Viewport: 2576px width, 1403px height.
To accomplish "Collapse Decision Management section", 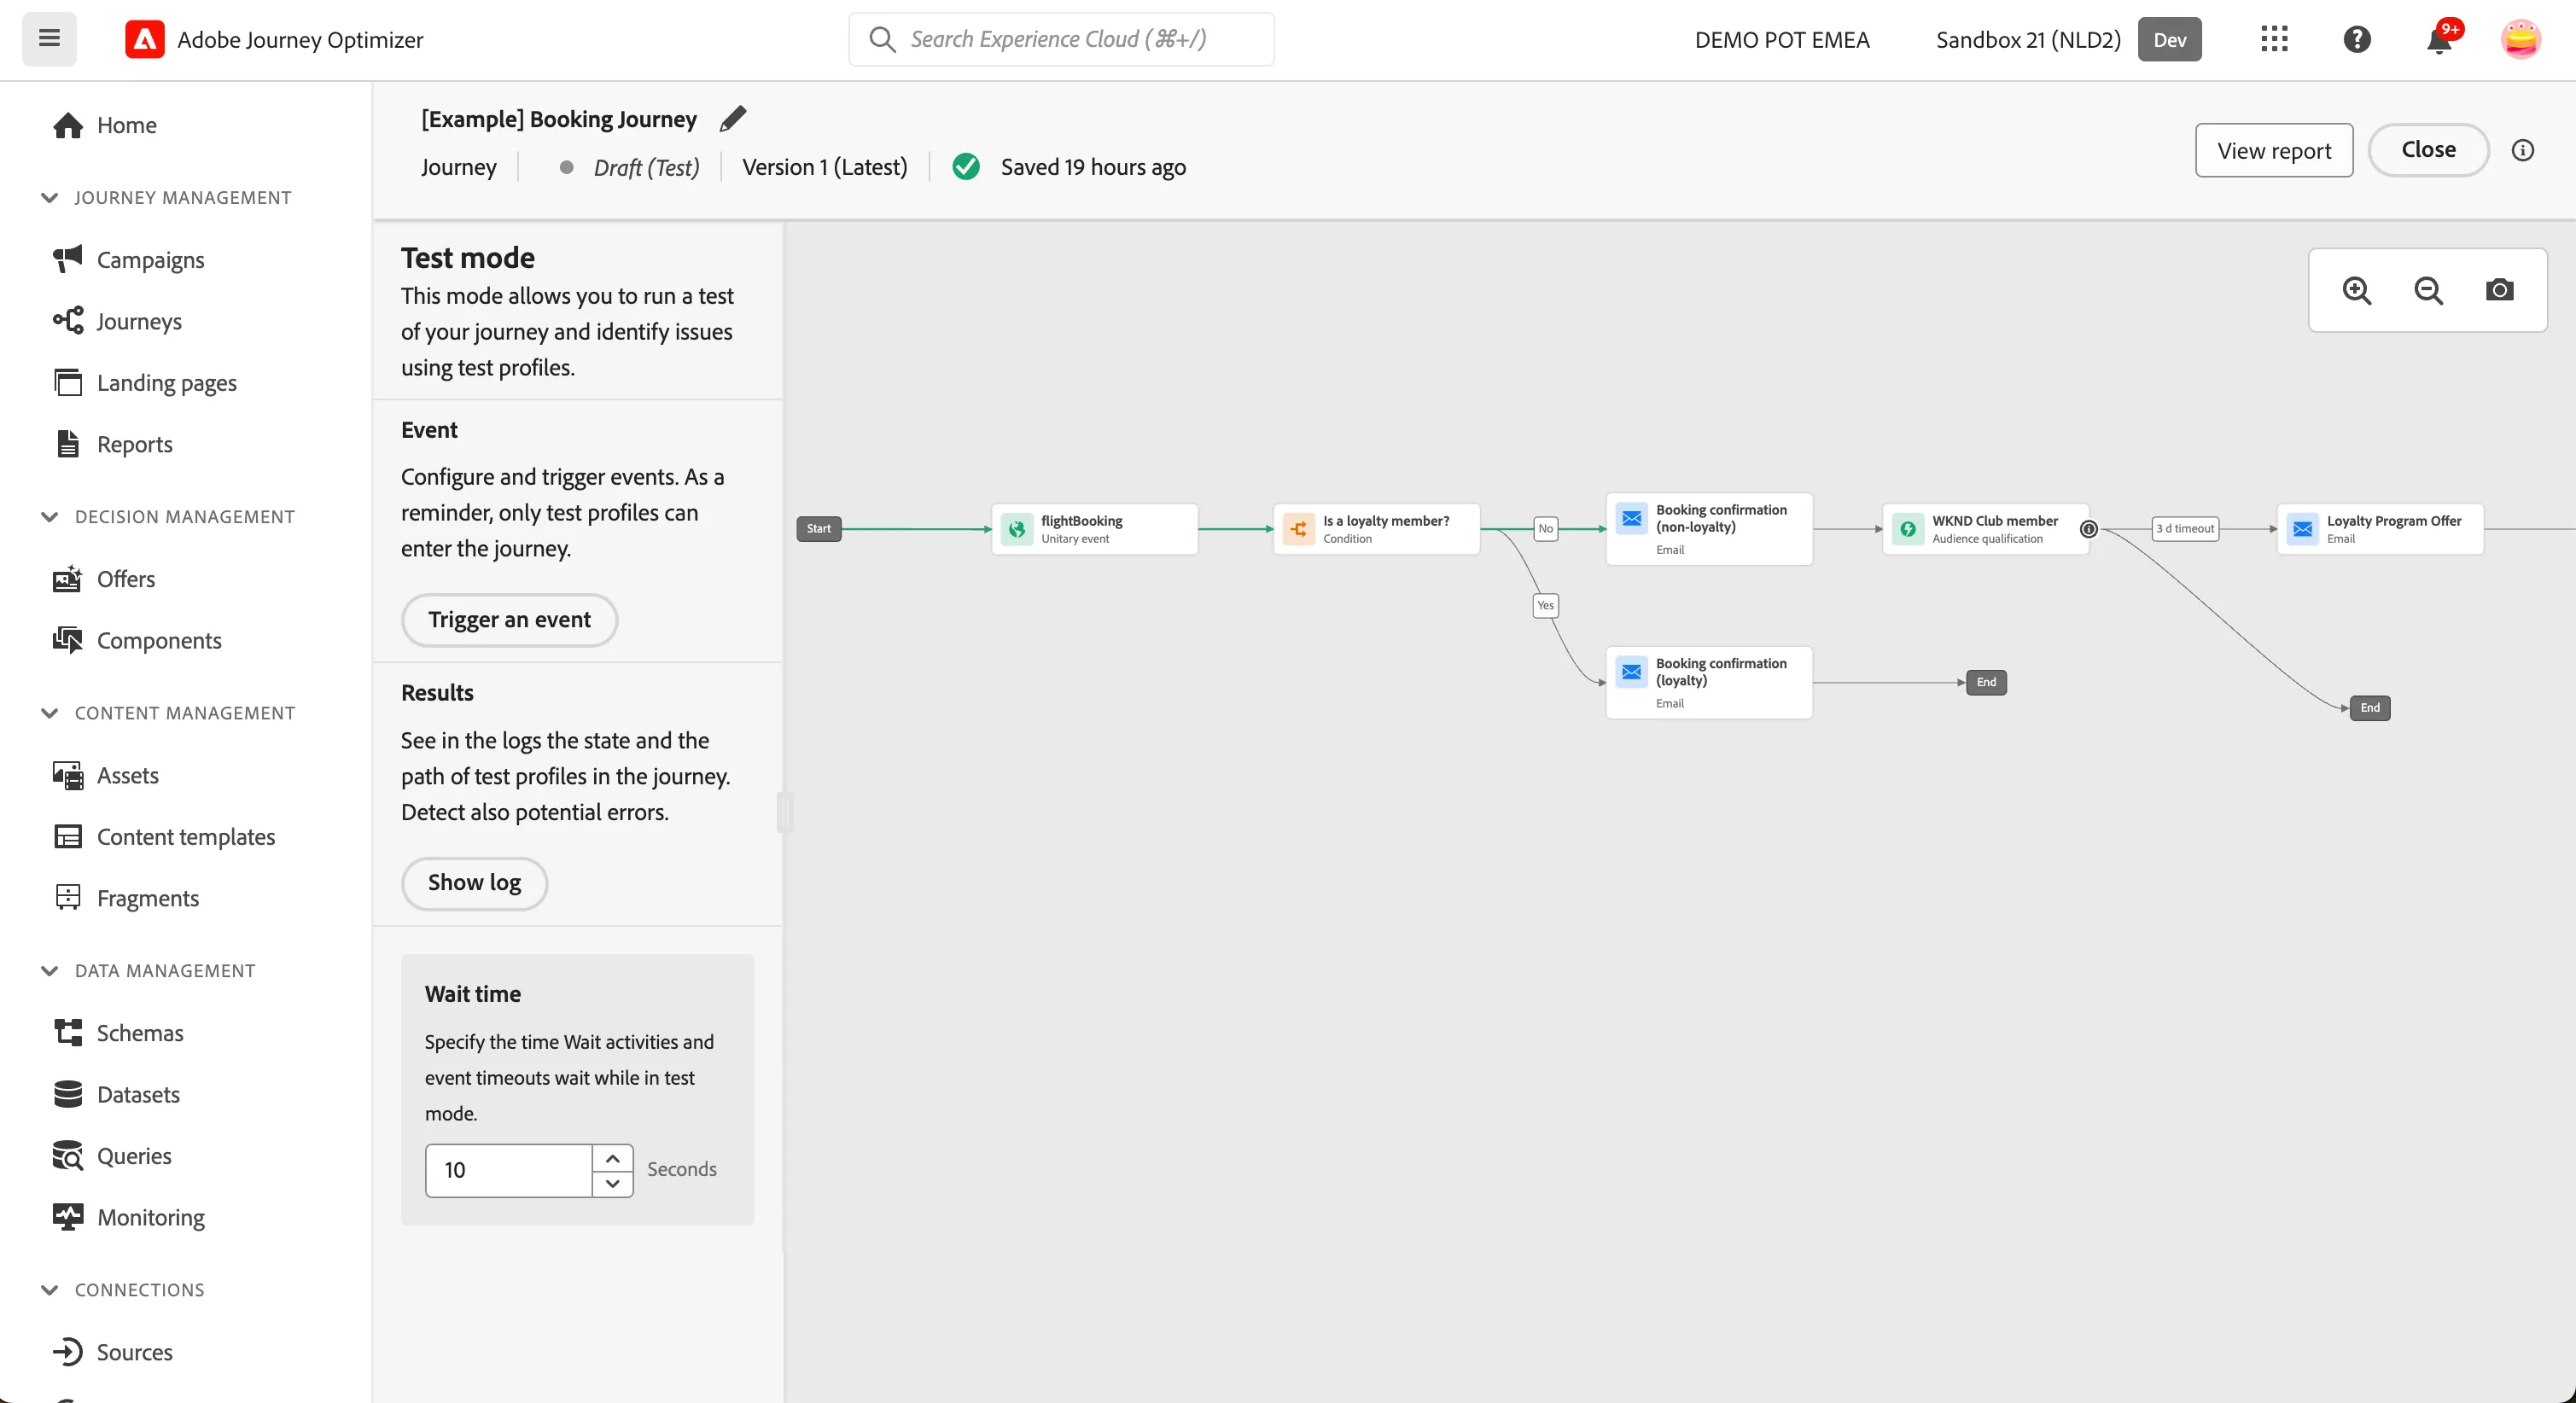I will coord(49,517).
